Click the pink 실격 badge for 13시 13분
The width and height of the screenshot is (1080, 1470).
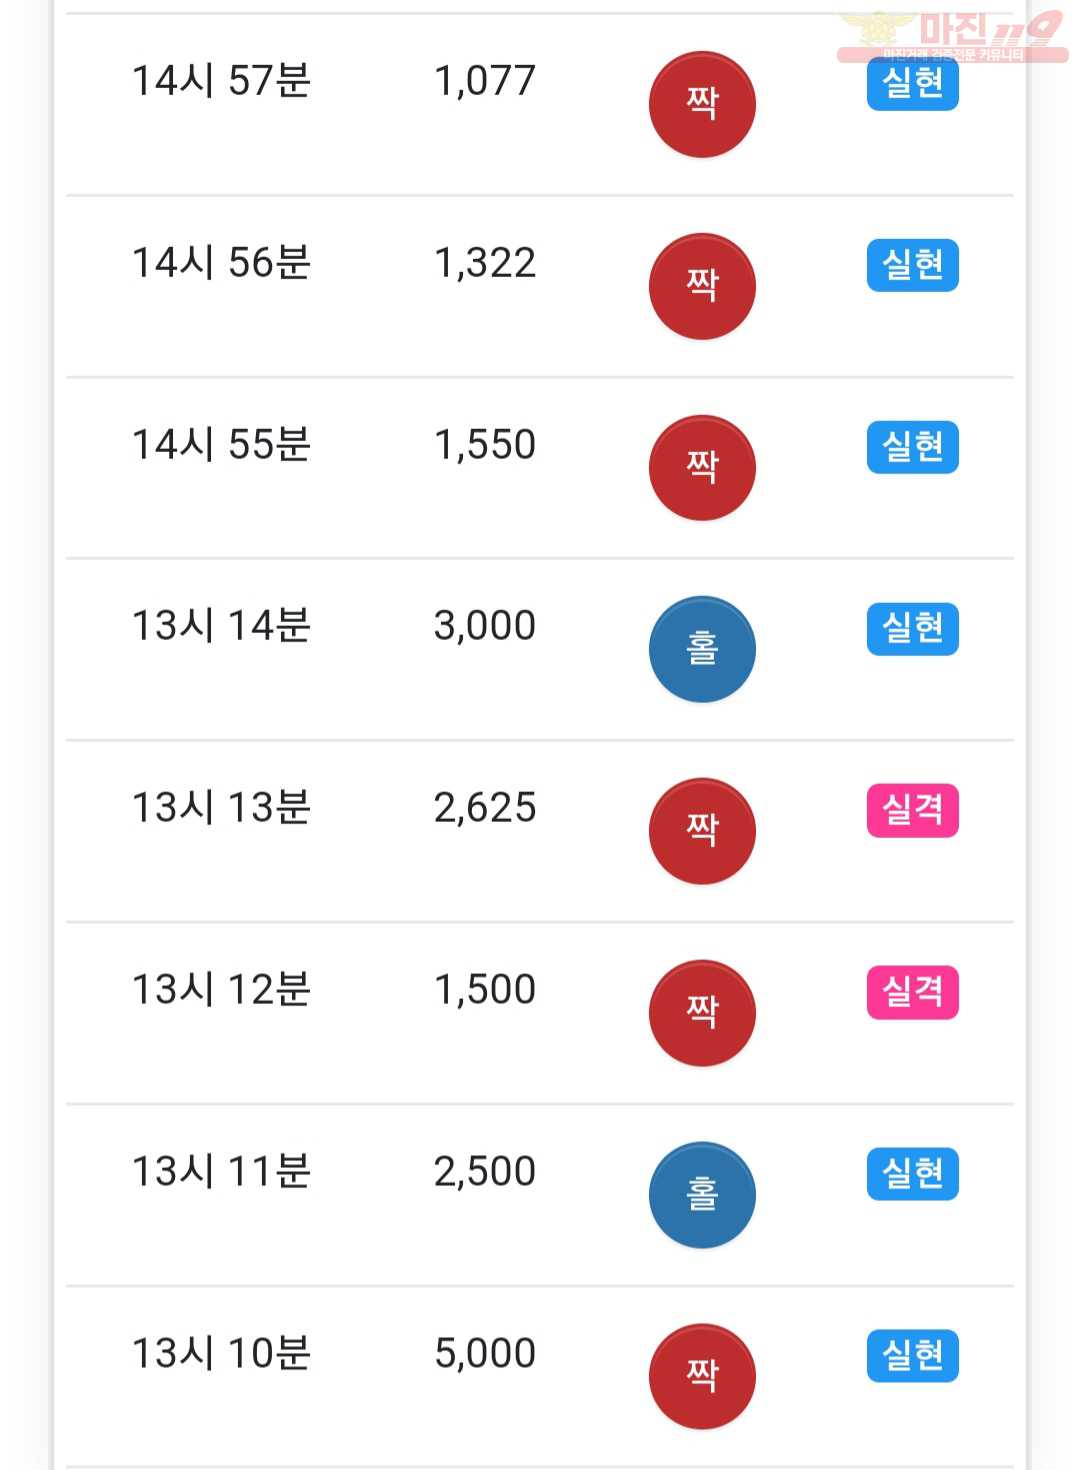click(x=912, y=810)
